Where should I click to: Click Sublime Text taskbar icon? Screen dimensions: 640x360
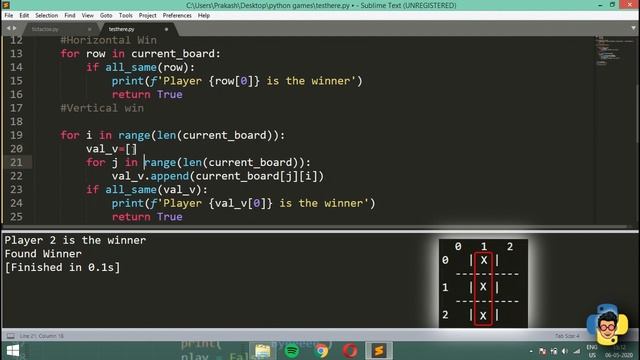(x=378, y=351)
